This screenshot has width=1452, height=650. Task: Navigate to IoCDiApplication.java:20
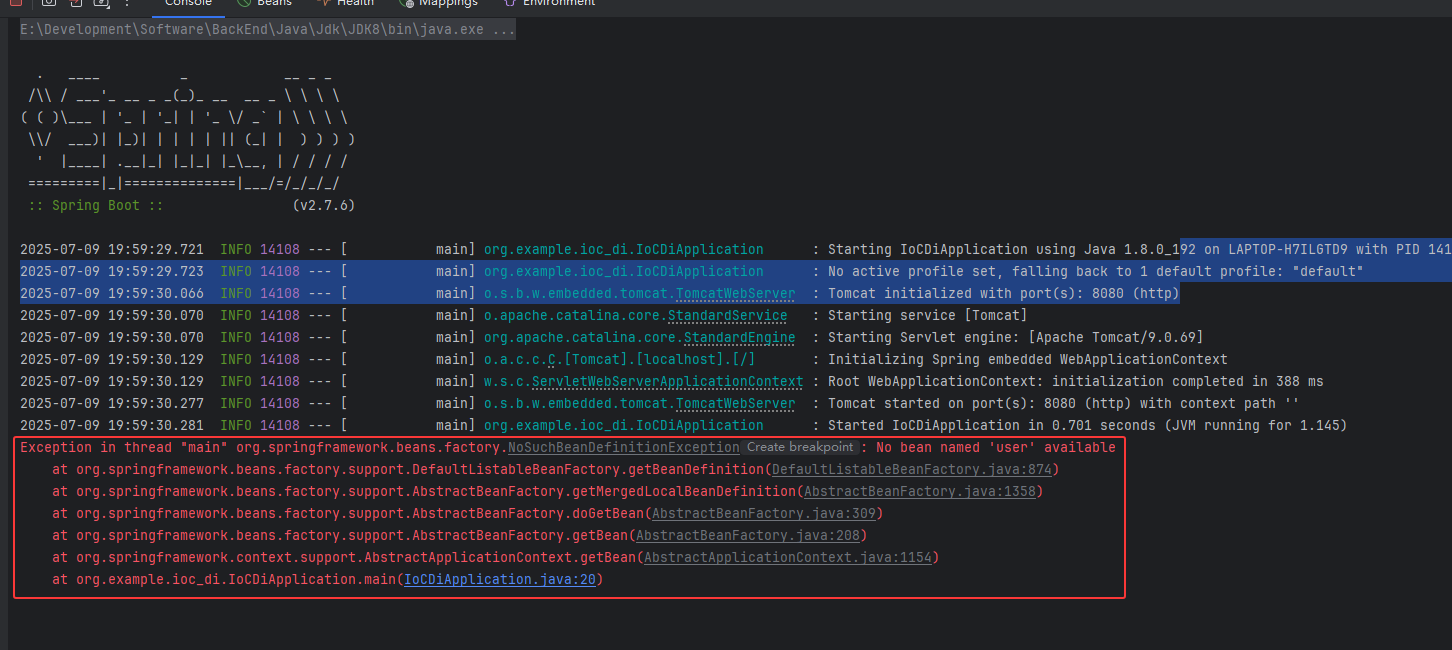[499, 580]
